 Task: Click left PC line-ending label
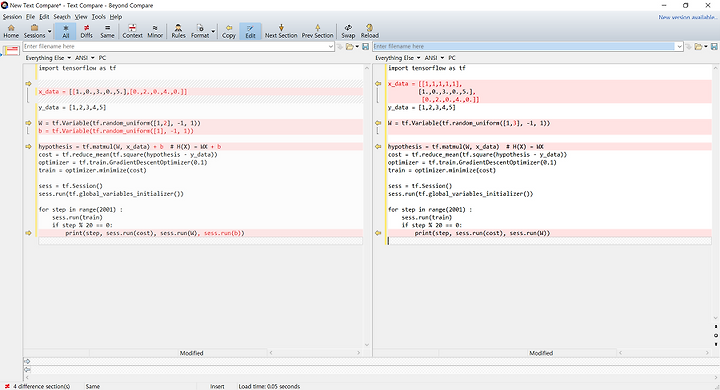click(102, 58)
